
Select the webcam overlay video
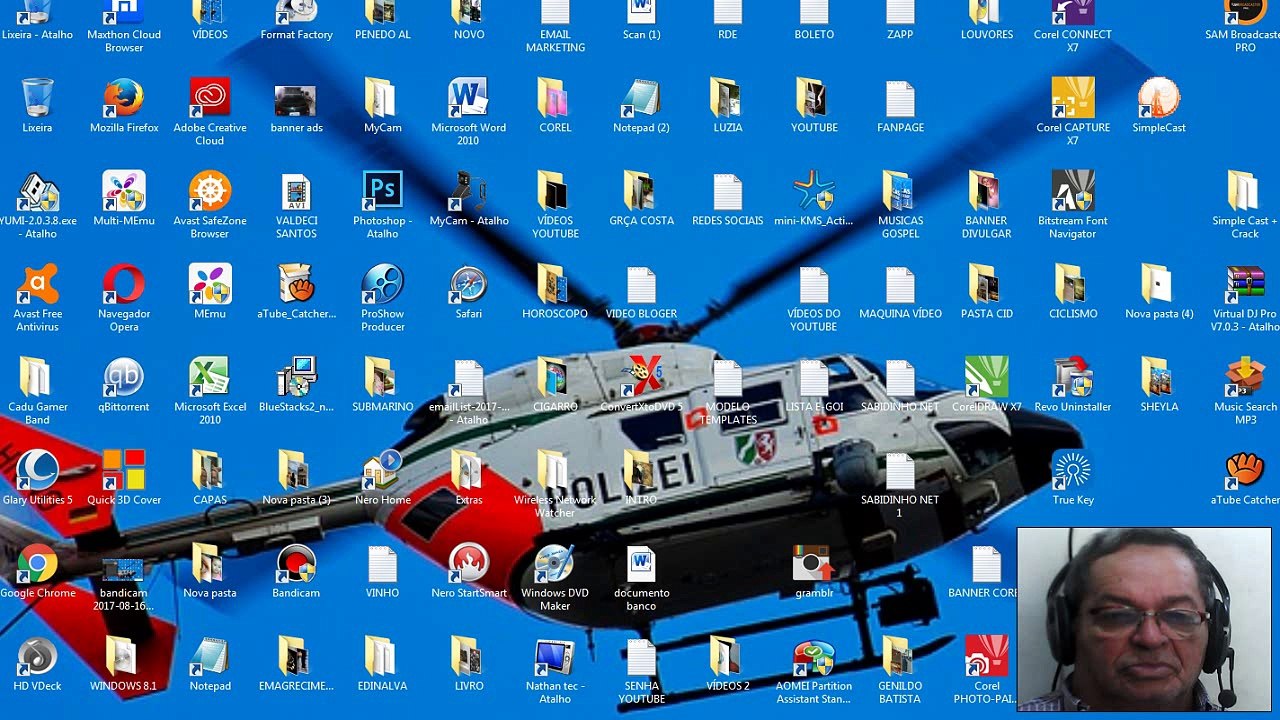(1144, 619)
